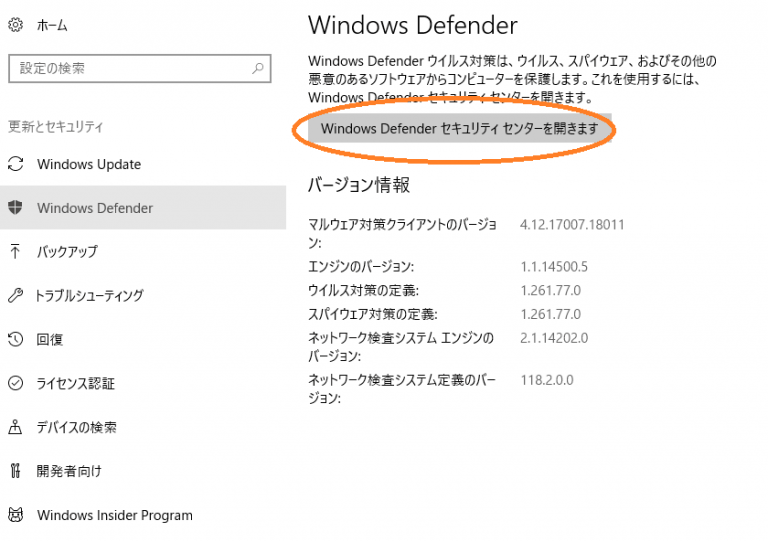Click the Windows Update refresh icon

coord(16,164)
